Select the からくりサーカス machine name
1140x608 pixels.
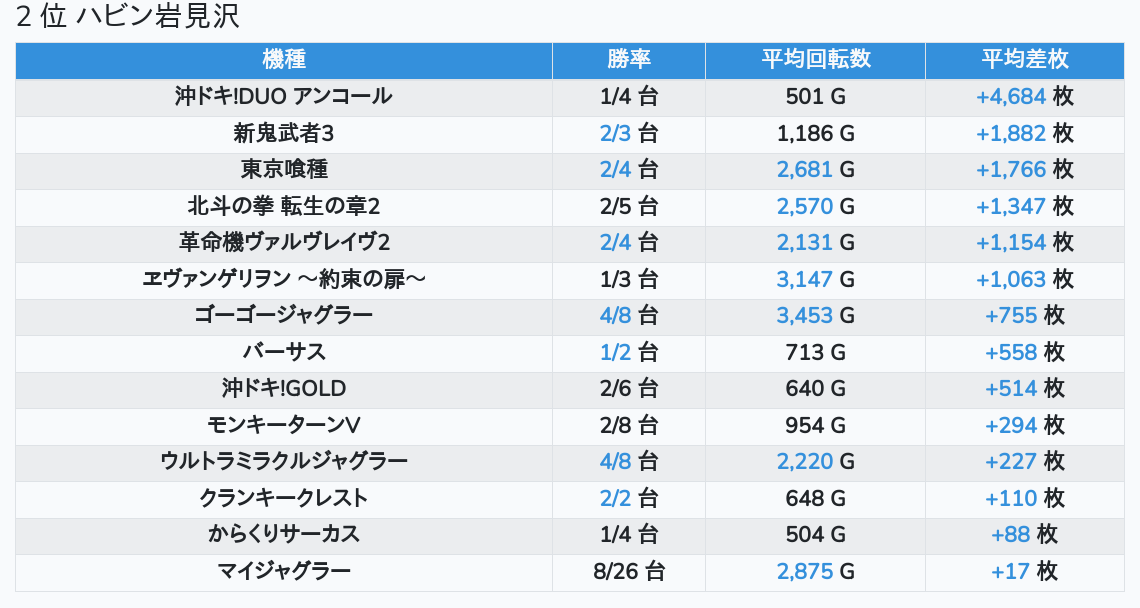[x=284, y=535]
